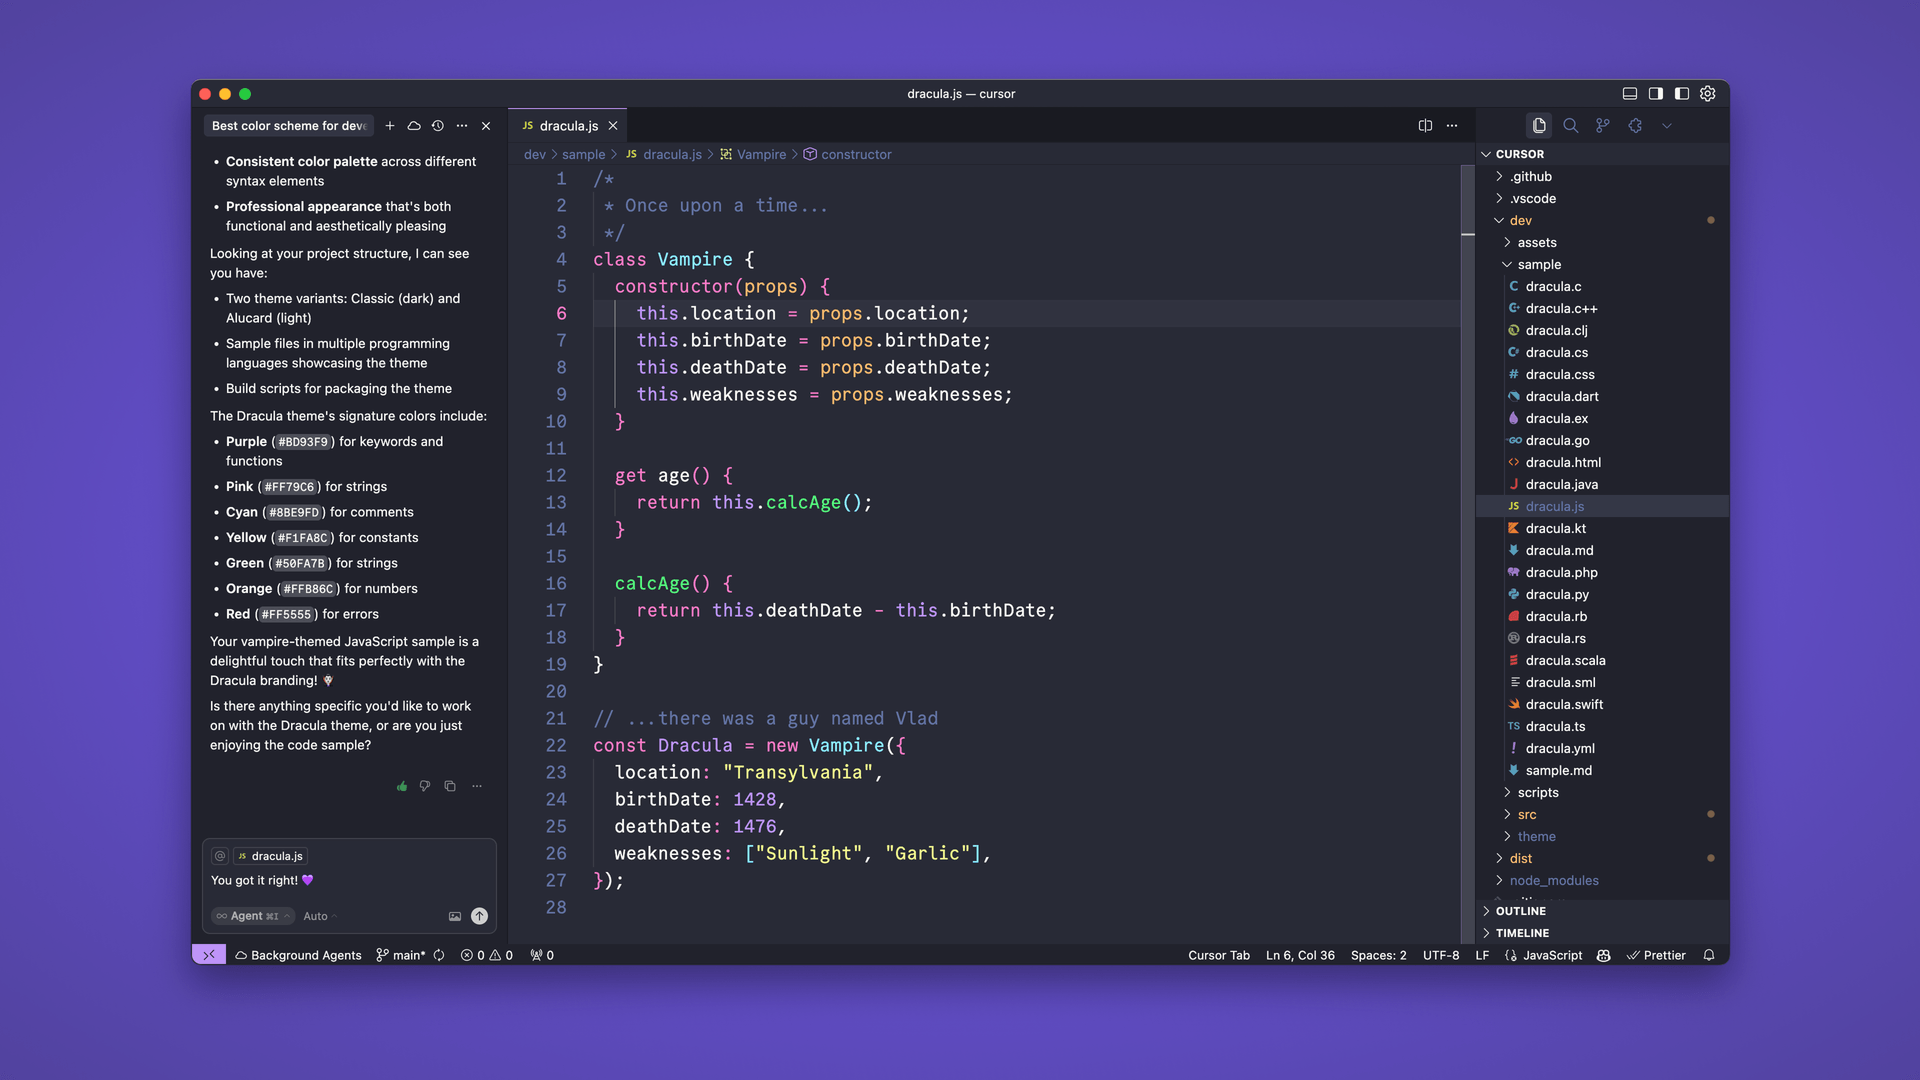Open the Extensions icon in the sidebar
Viewport: 1920px width, 1080px height.
point(1636,126)
